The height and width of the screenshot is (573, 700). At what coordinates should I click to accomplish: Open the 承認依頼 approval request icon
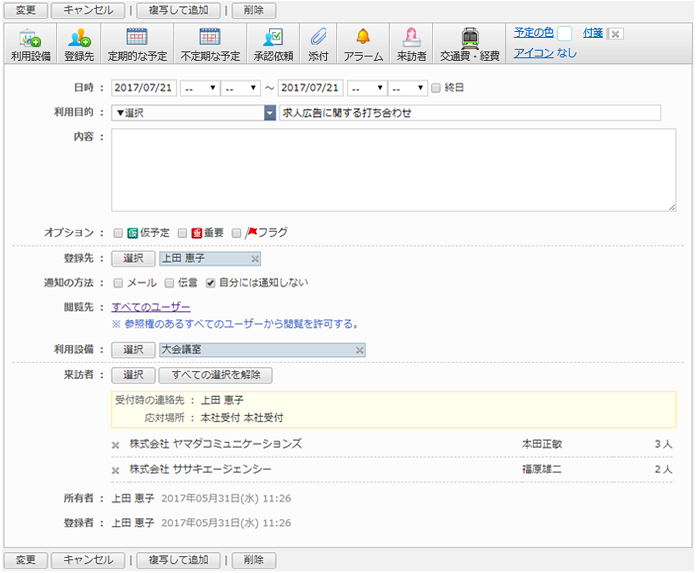coord(273,44)
